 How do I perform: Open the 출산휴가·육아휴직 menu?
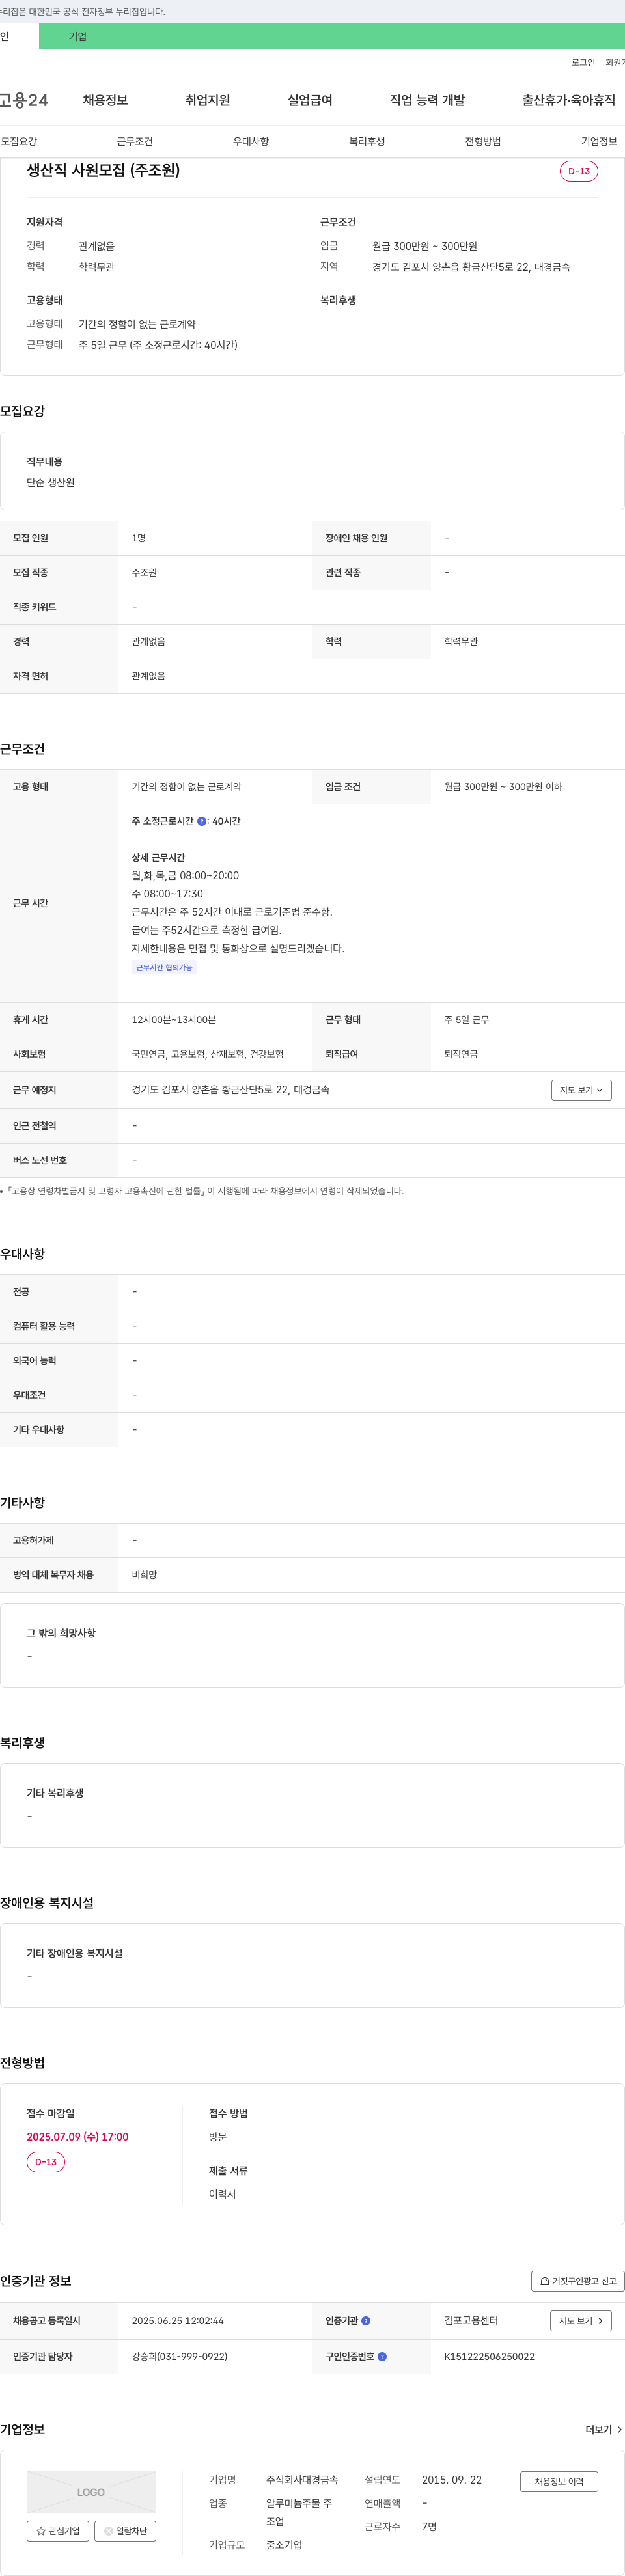pos(568,100)
